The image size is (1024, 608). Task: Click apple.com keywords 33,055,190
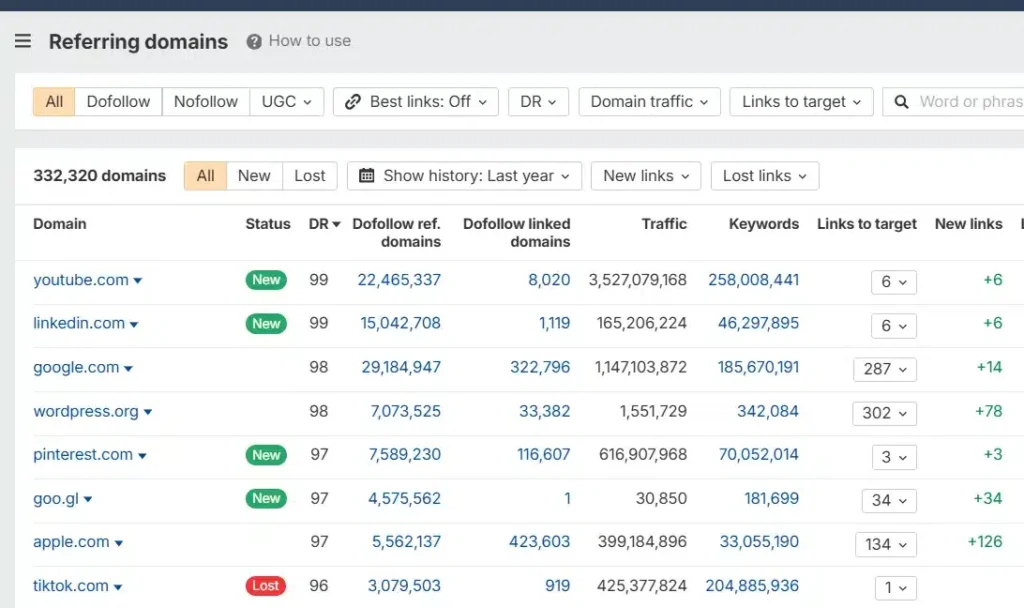click(x=759, y=542)
